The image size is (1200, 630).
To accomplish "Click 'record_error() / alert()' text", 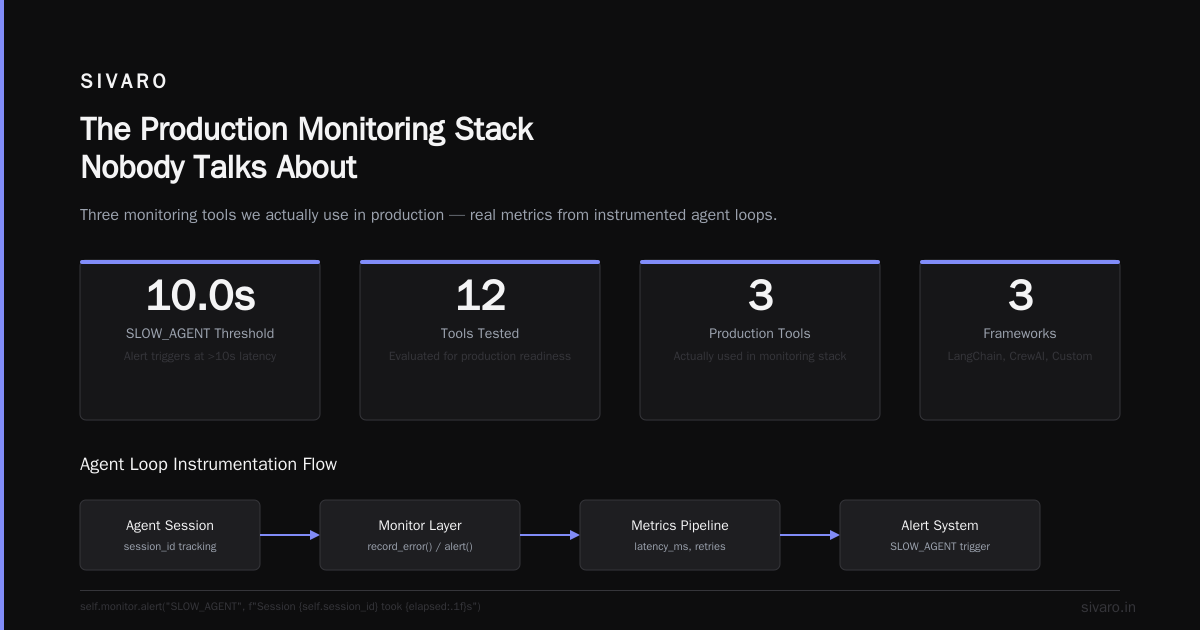I will (420, 547).
